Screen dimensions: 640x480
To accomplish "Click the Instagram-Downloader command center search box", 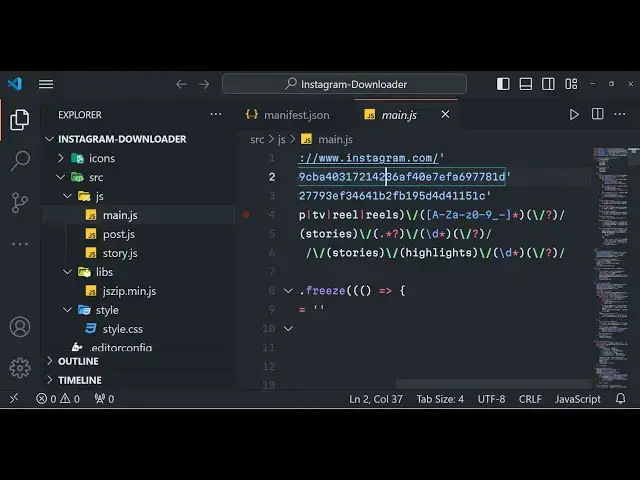I will (344, 84).
